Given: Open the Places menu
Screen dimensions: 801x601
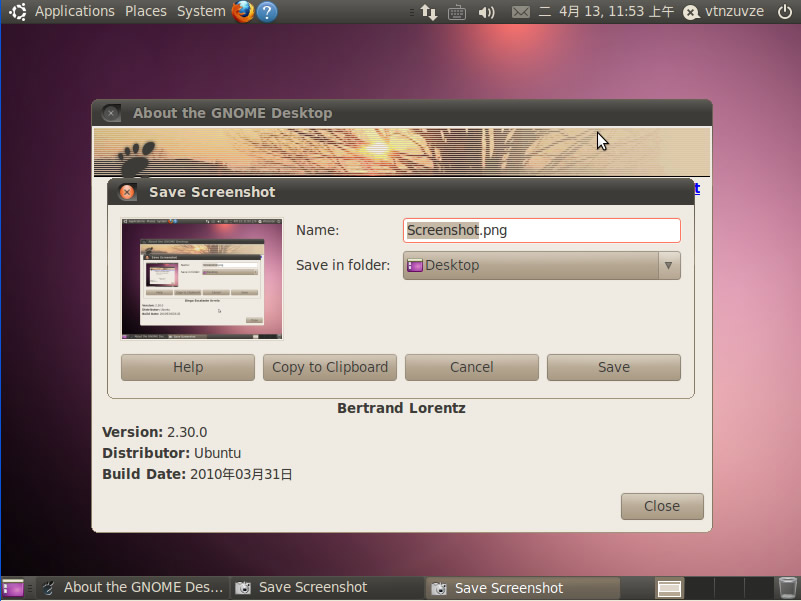Looking at the screenshot, I should coord(146,11).
